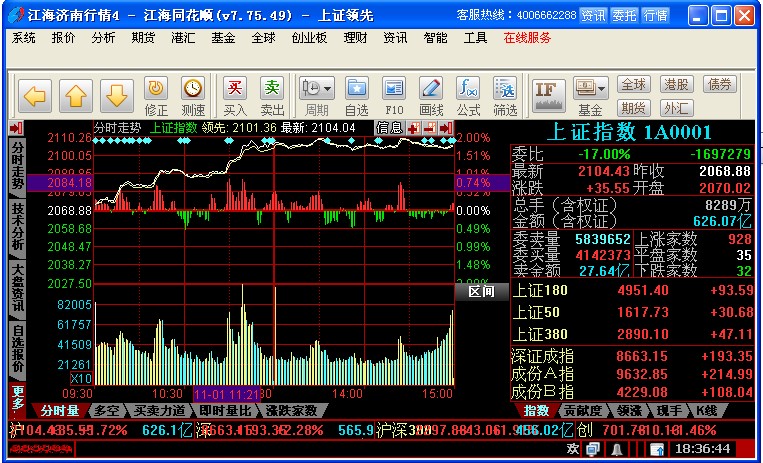763x463 pixels.
Task: Click the red plus icon beside 信息
Action: [x=414, y=128]
